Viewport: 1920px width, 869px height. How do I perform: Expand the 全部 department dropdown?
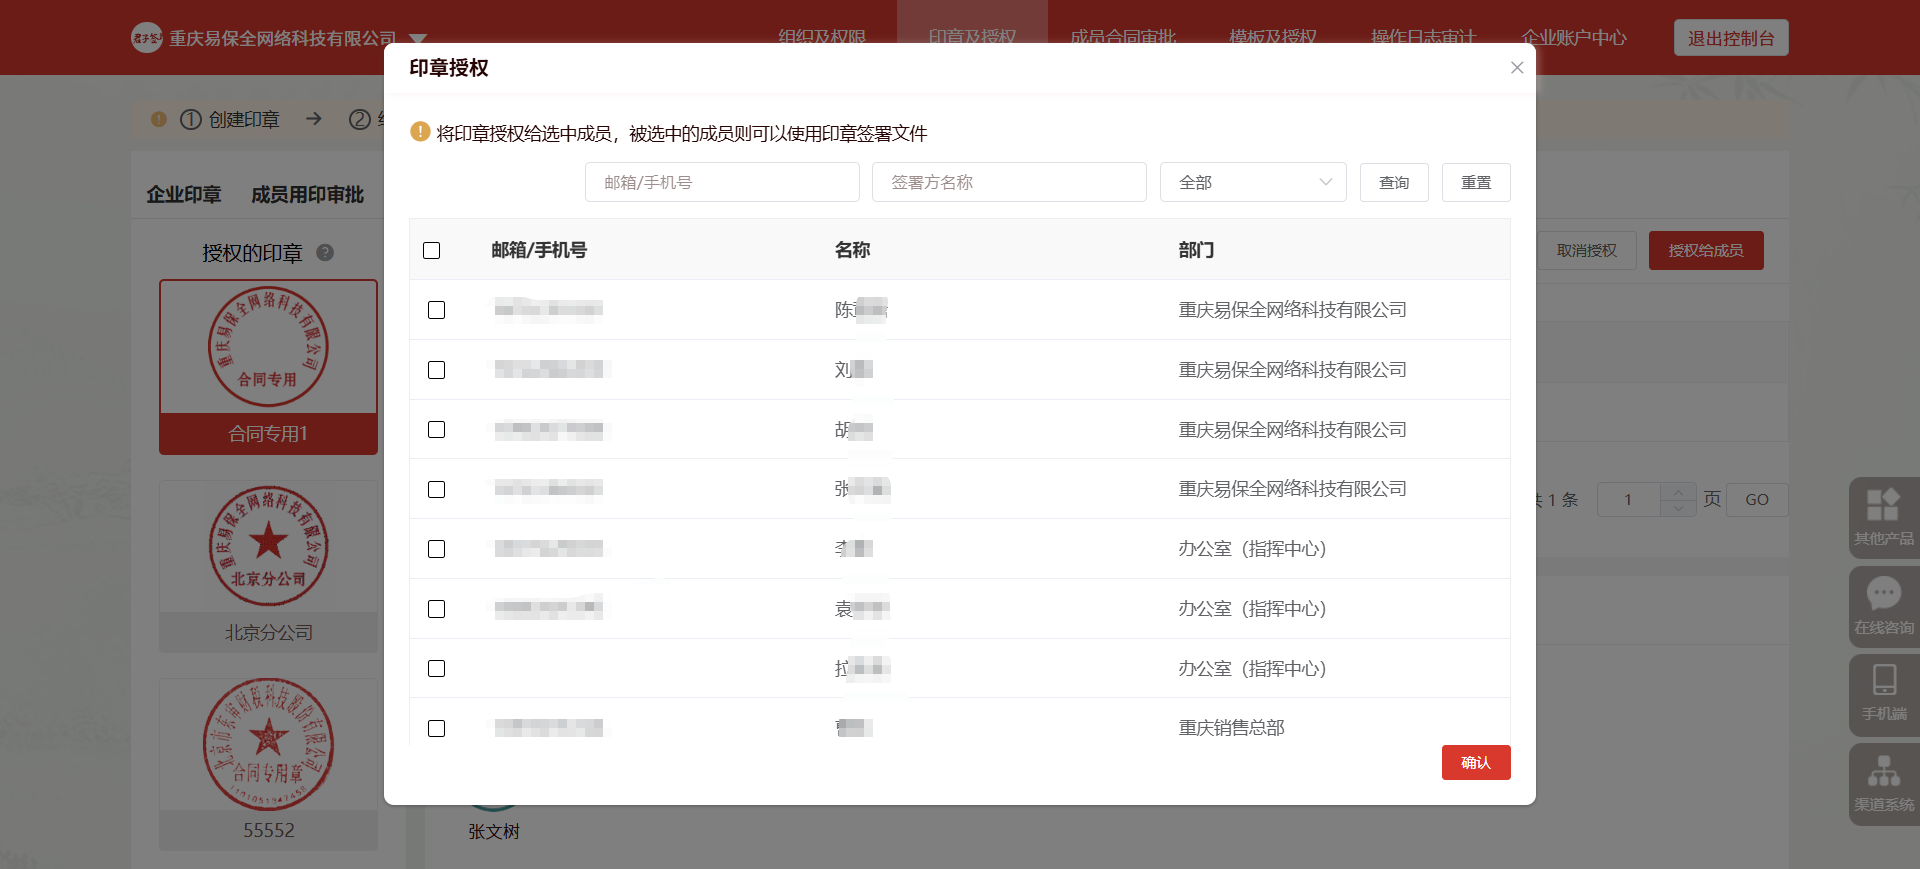coord(1252,182)
